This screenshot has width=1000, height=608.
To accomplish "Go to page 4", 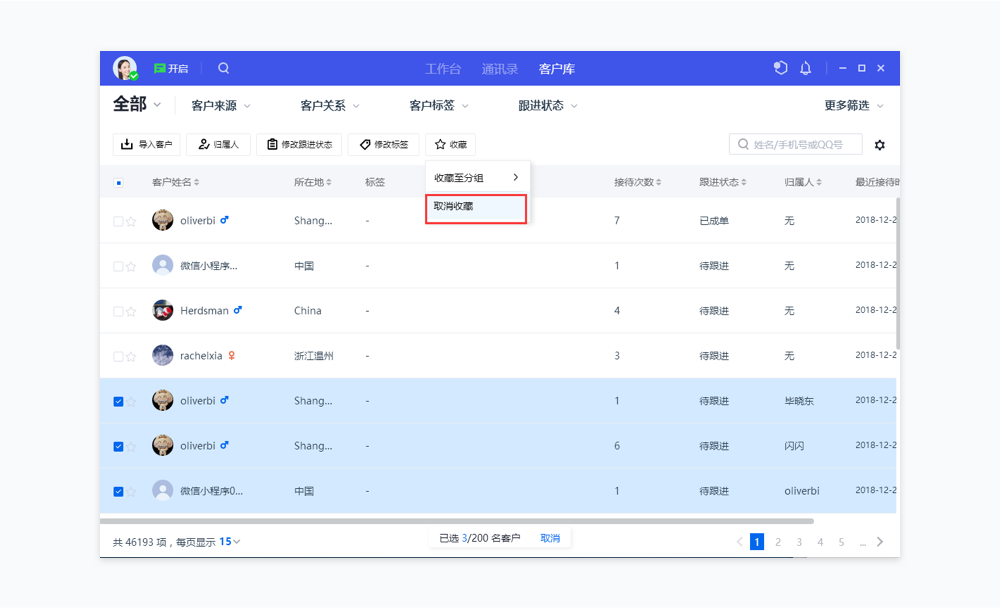I will (820, 542).
